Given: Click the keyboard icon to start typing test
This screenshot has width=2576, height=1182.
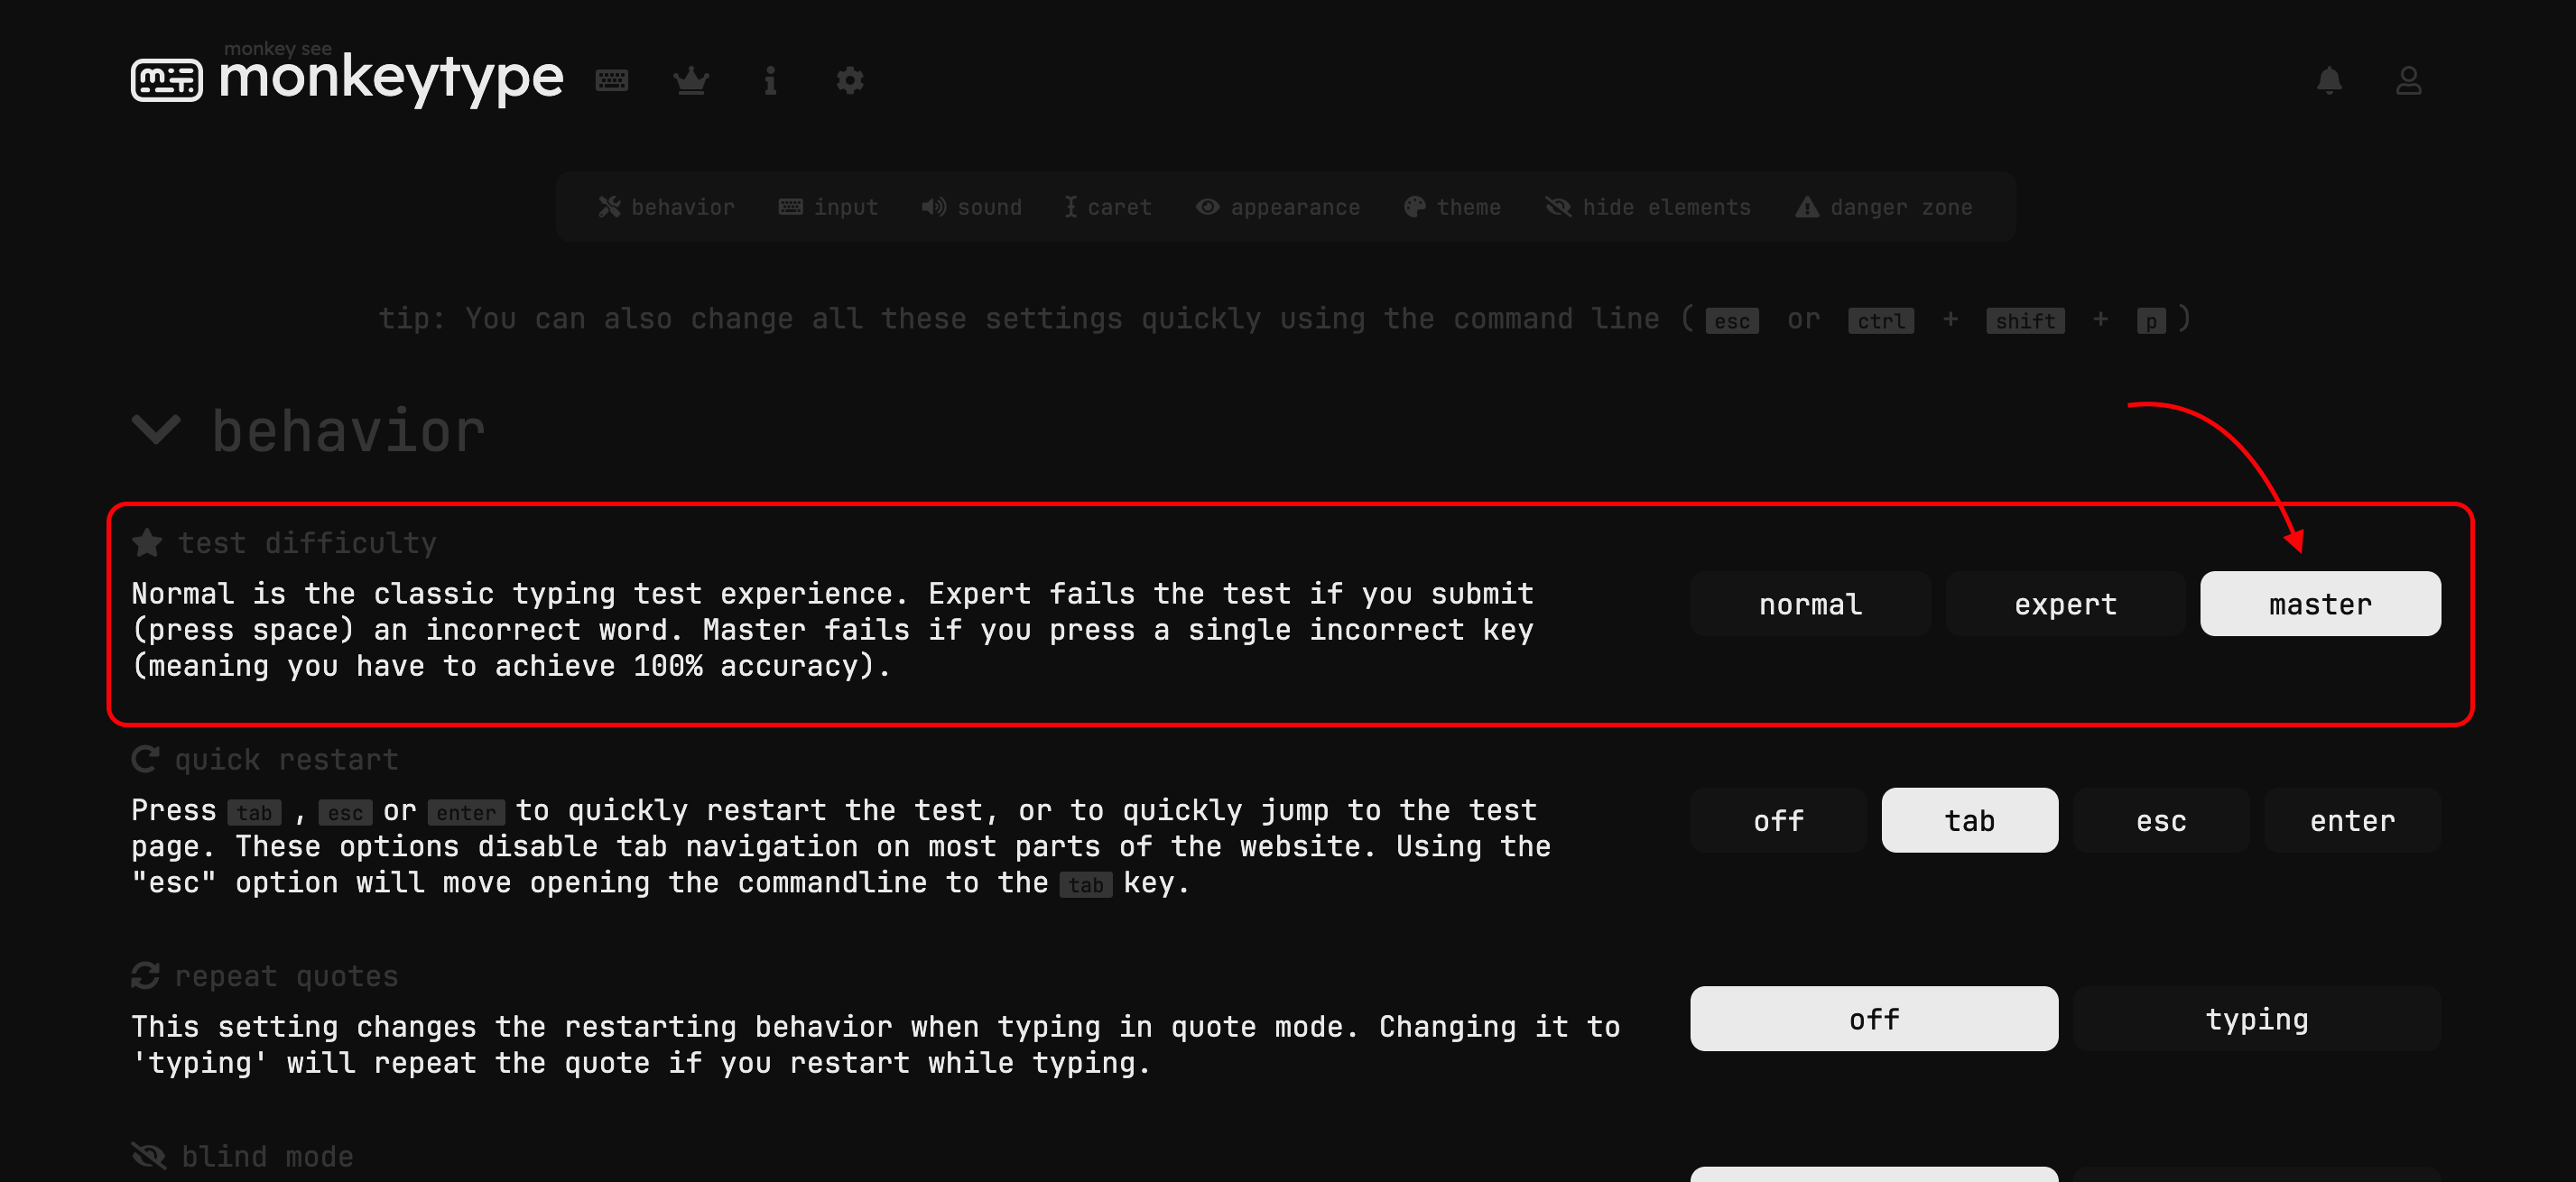Looking at the screenshot, I should pyautogui.click(x=611, y=81).
